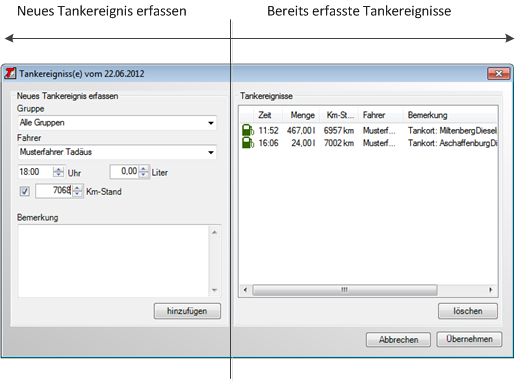Click the time stepper next to 18:00

point(58,172)
